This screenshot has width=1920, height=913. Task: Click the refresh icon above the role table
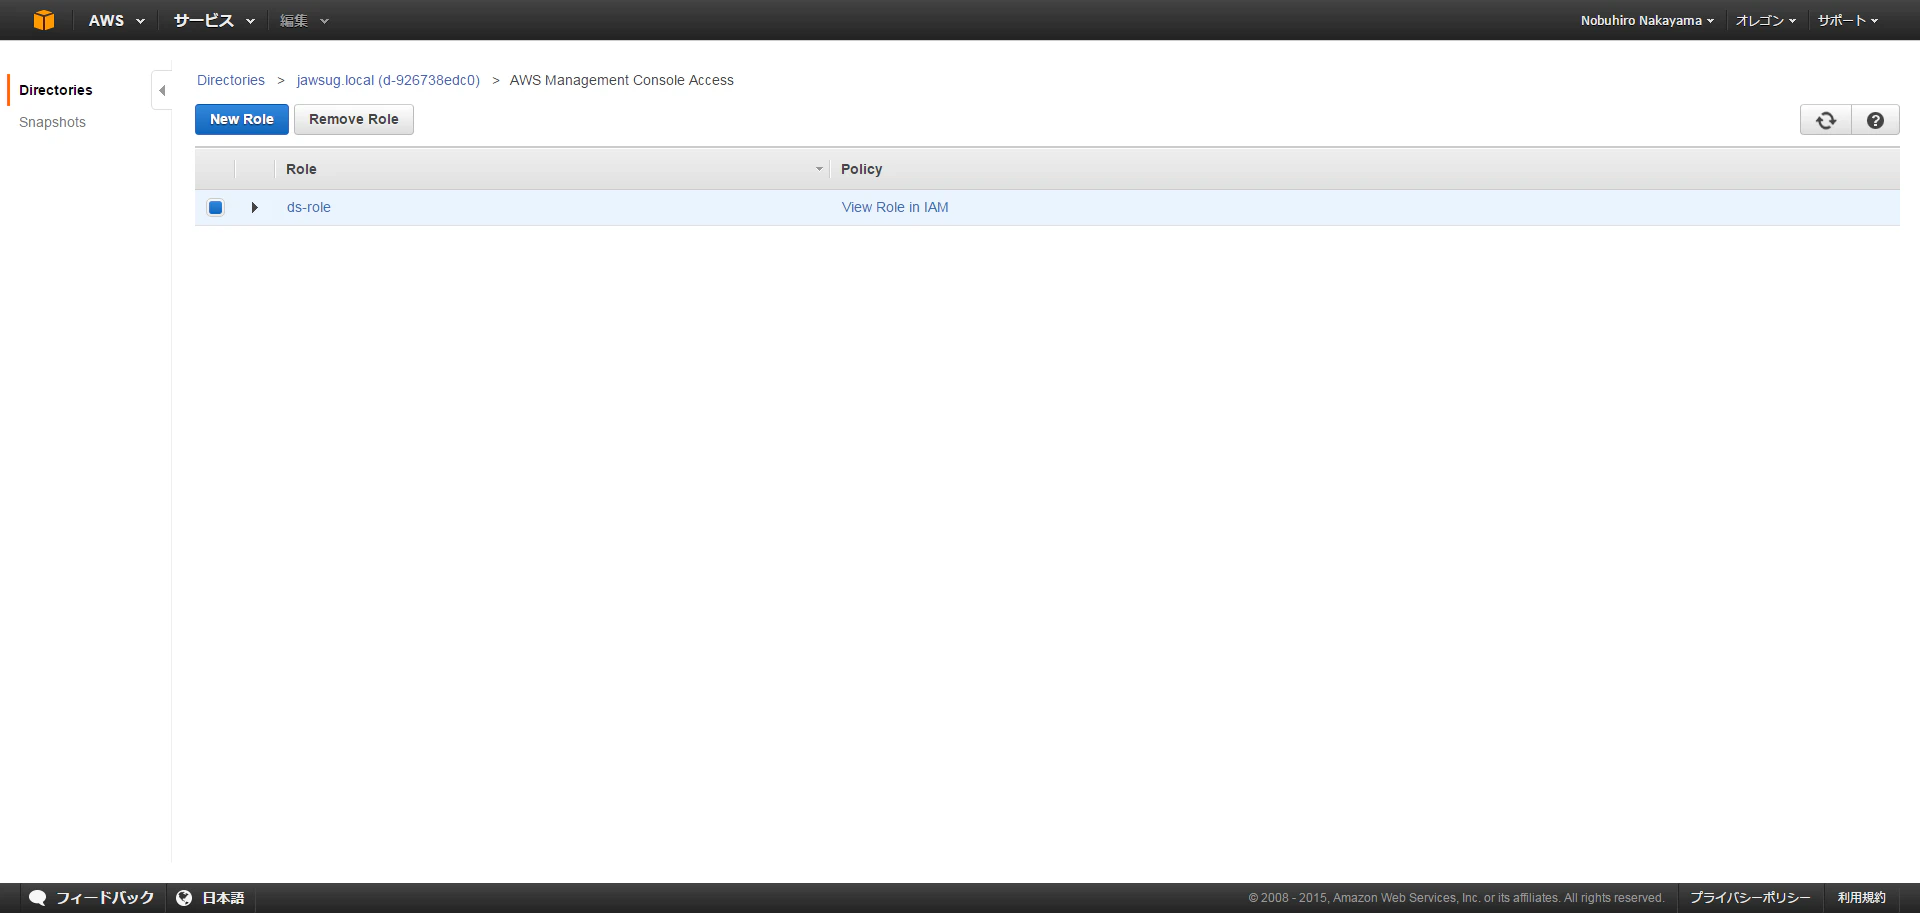pyautogui.click(x=1825, y=119)
